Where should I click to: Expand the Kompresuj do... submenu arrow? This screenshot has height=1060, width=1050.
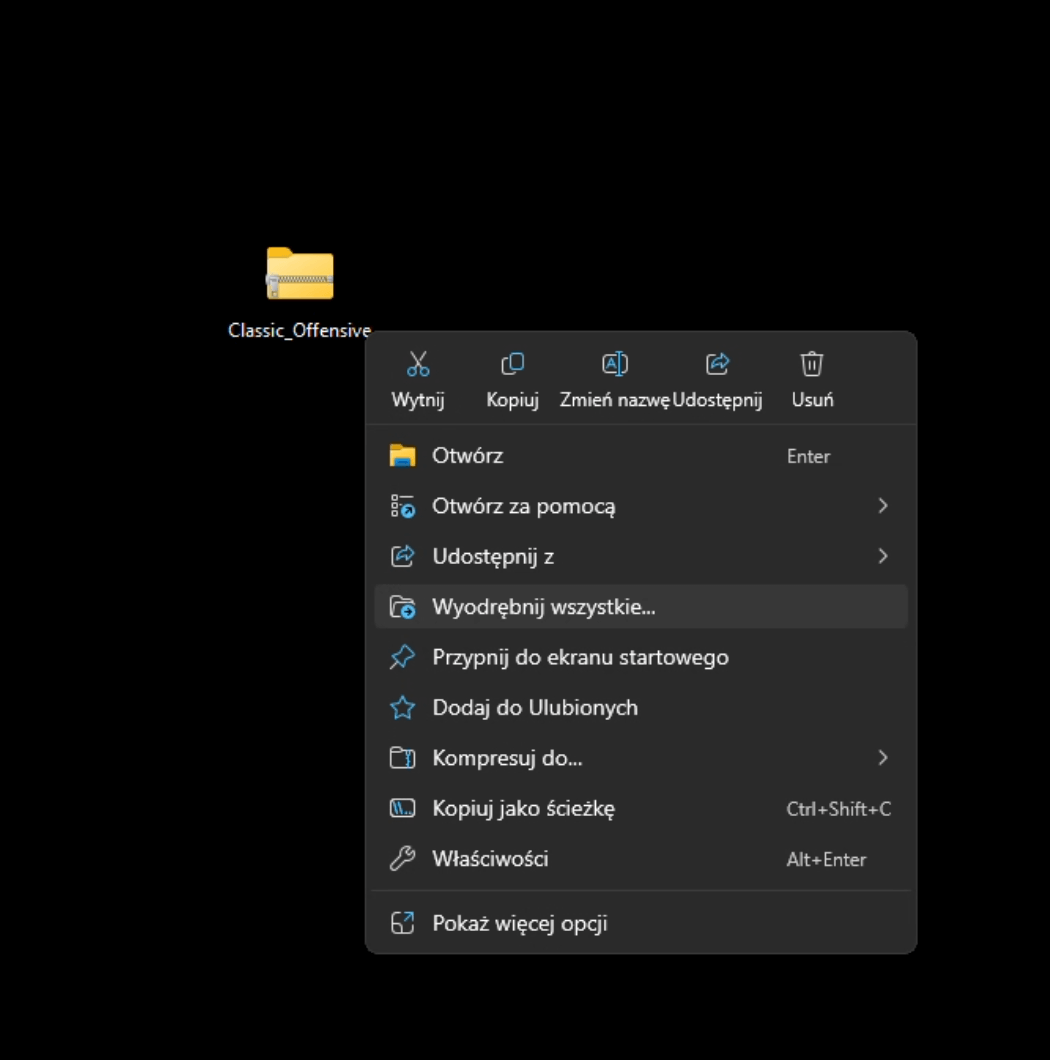pos(882,758)
